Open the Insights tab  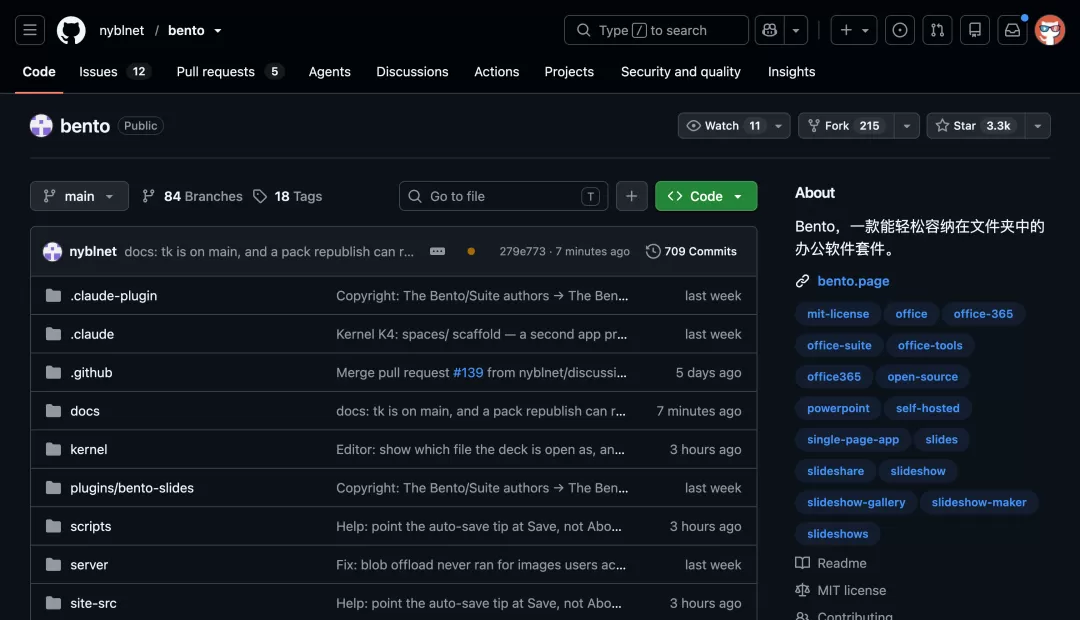pos(791,72)
